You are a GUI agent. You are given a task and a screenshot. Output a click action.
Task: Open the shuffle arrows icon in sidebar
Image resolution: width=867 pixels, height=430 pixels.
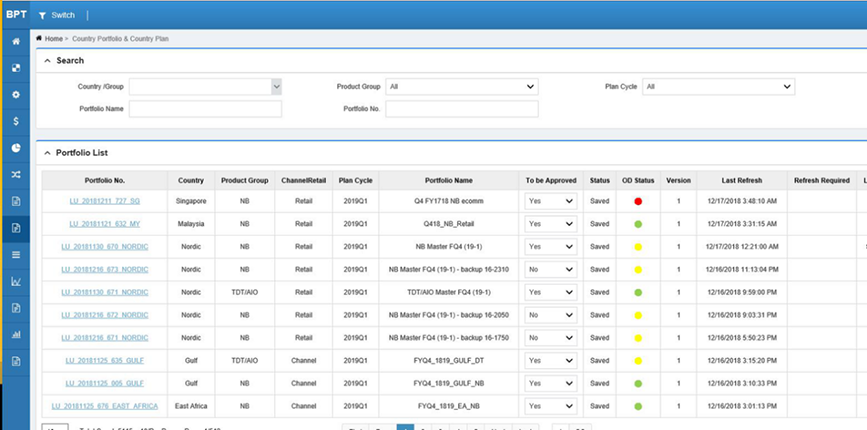click(x=16, y=175)
